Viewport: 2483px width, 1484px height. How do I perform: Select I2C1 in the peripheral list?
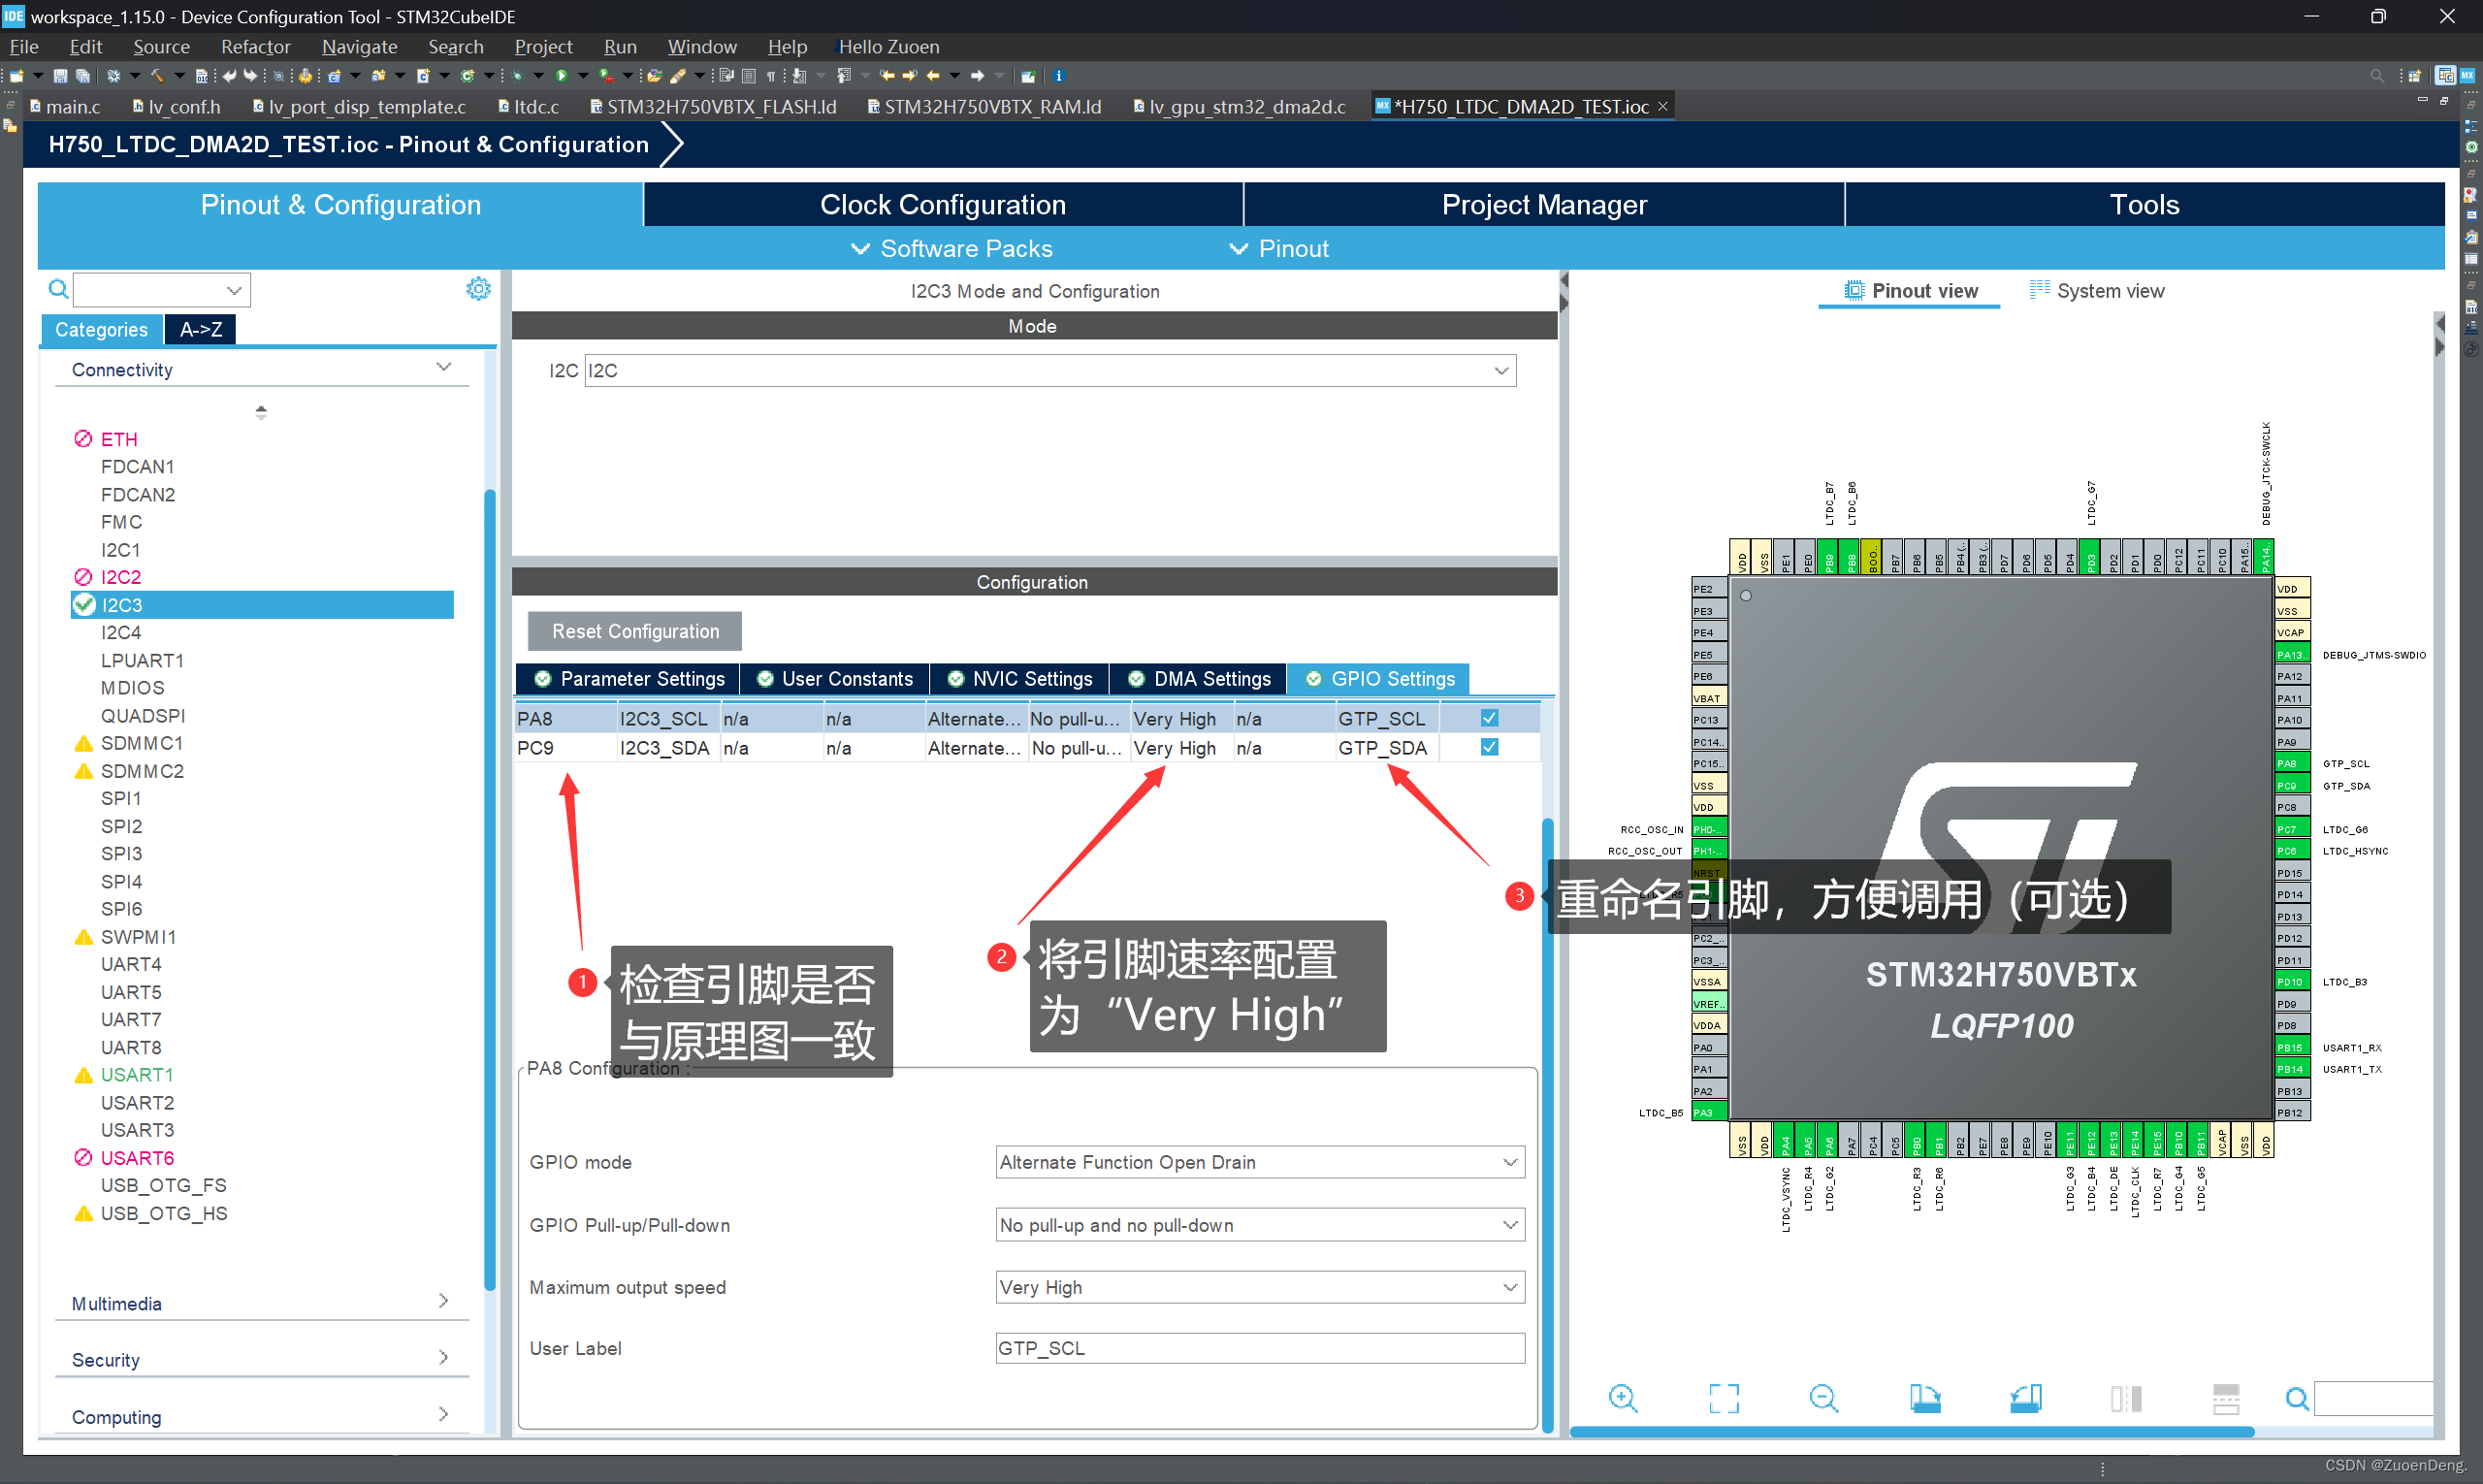pyautogui.click(x=120, y=550)
